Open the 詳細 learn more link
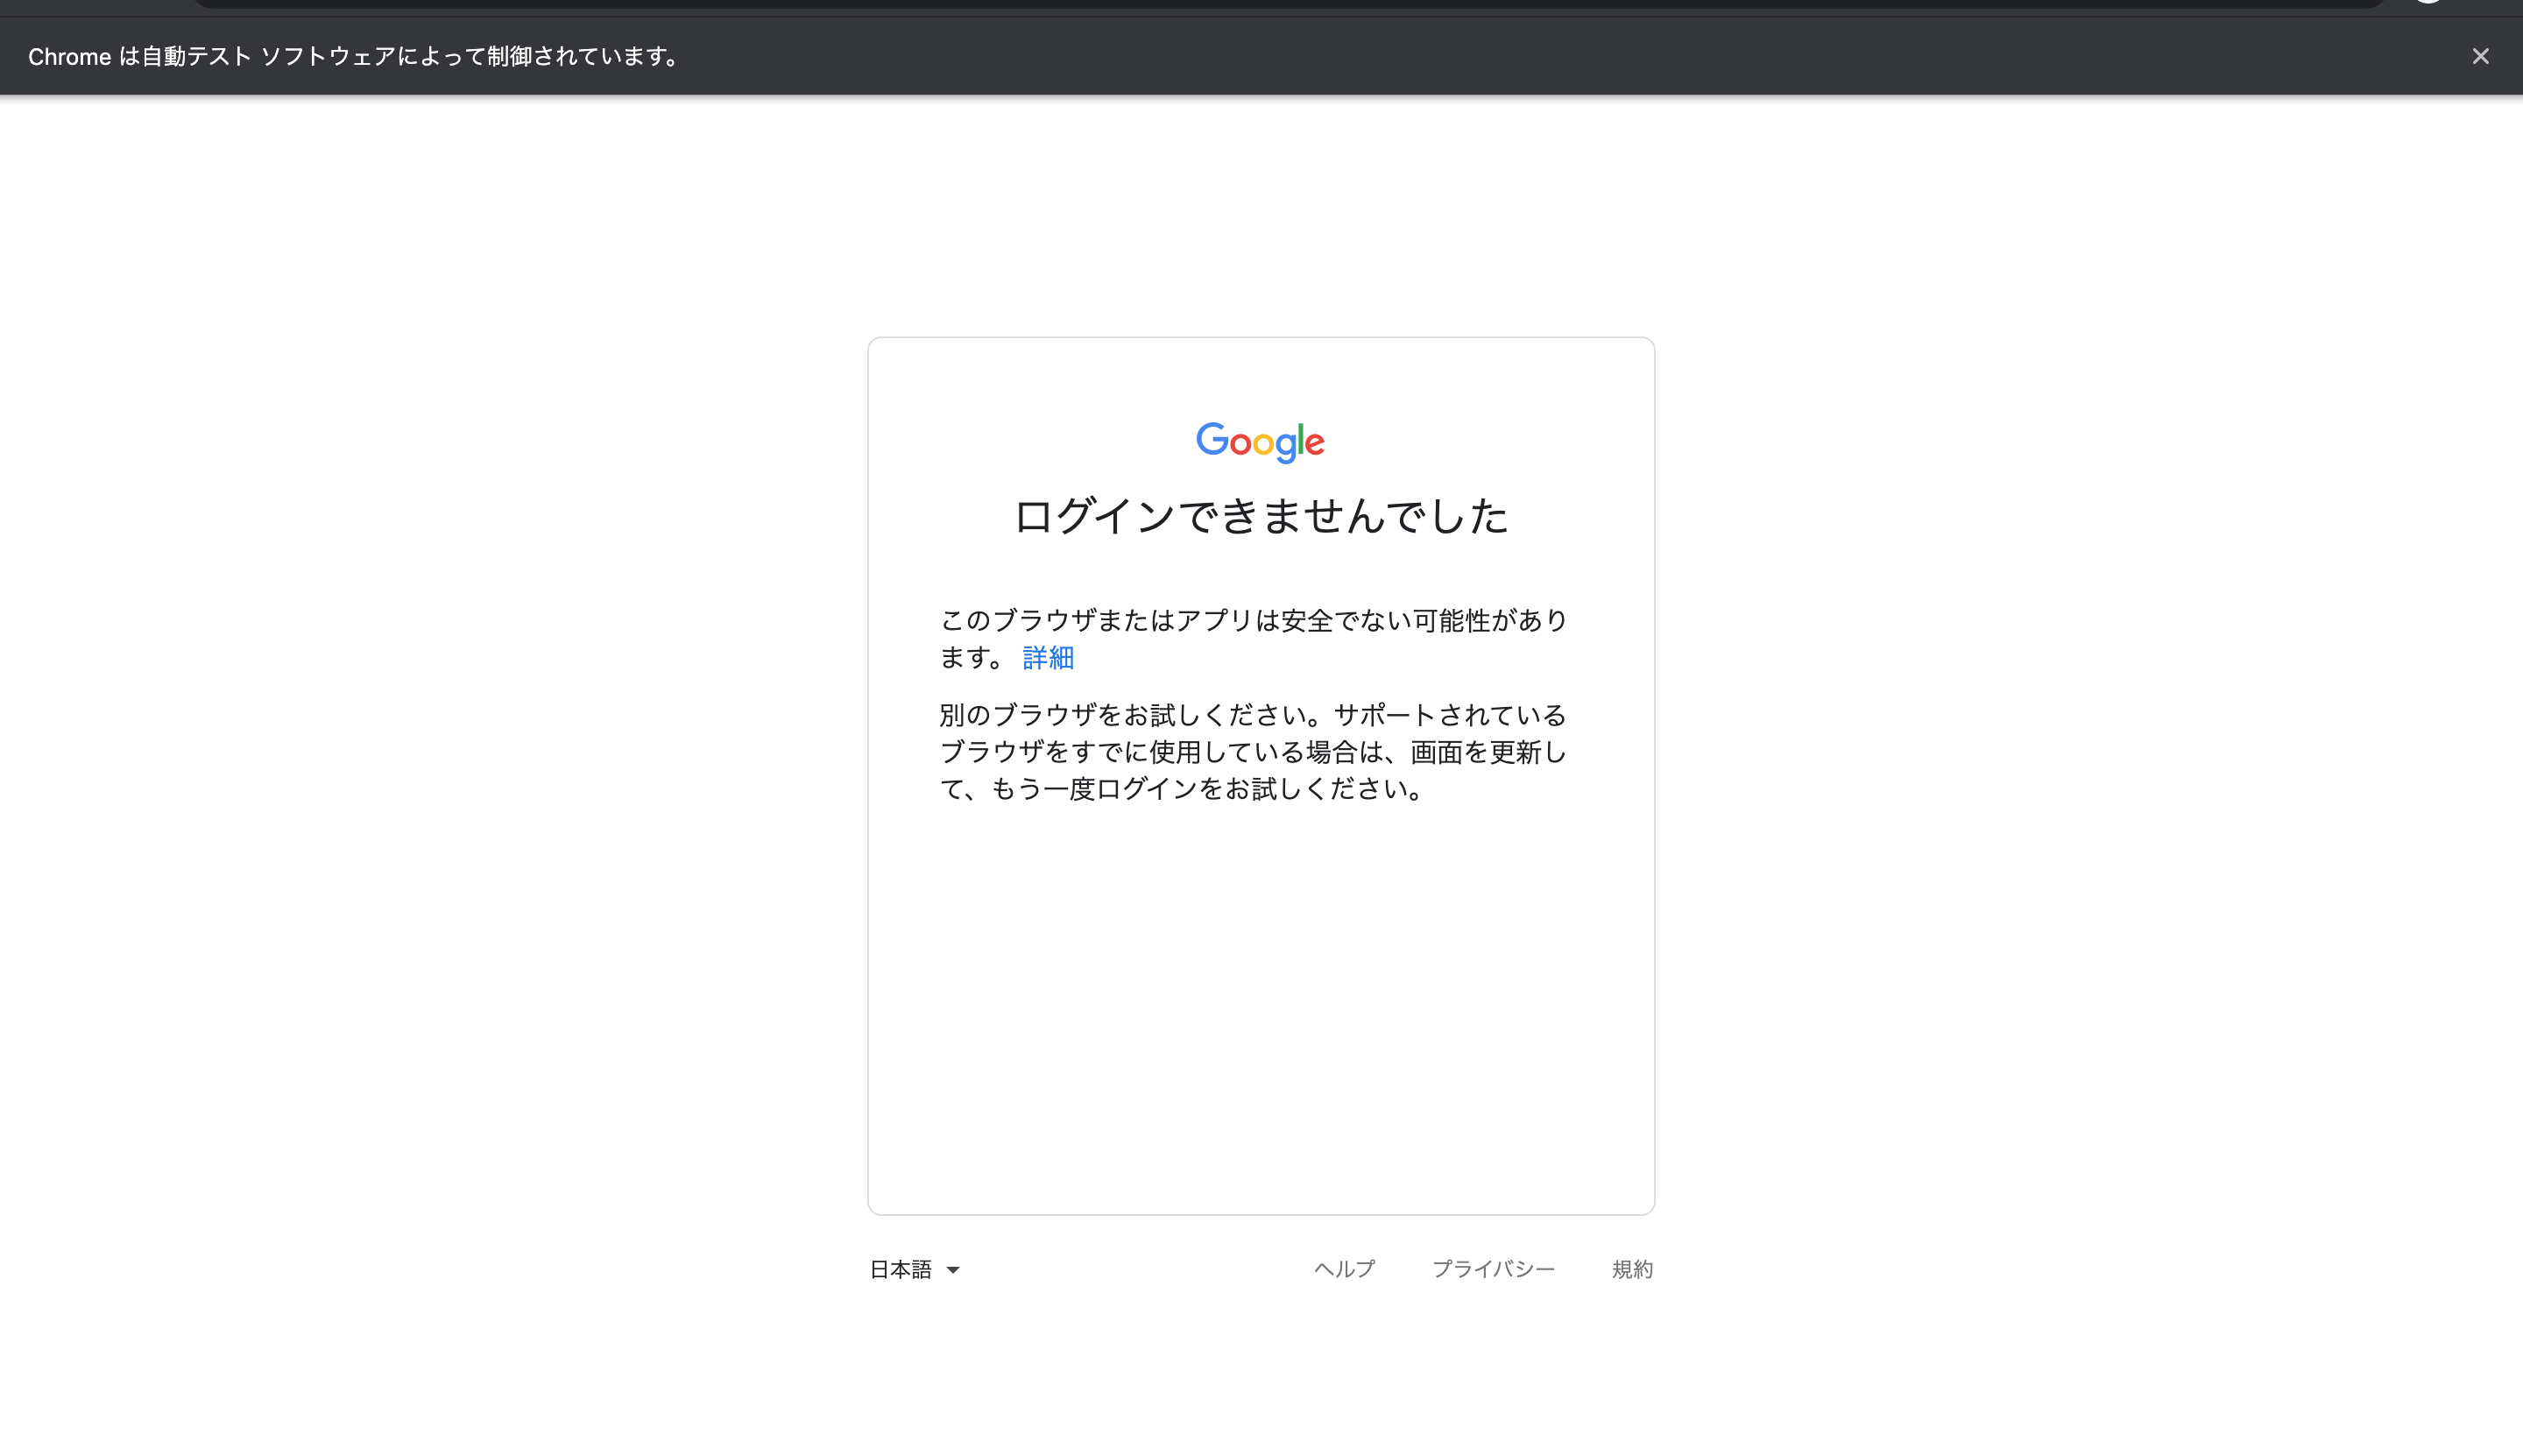 [1048, 657]
